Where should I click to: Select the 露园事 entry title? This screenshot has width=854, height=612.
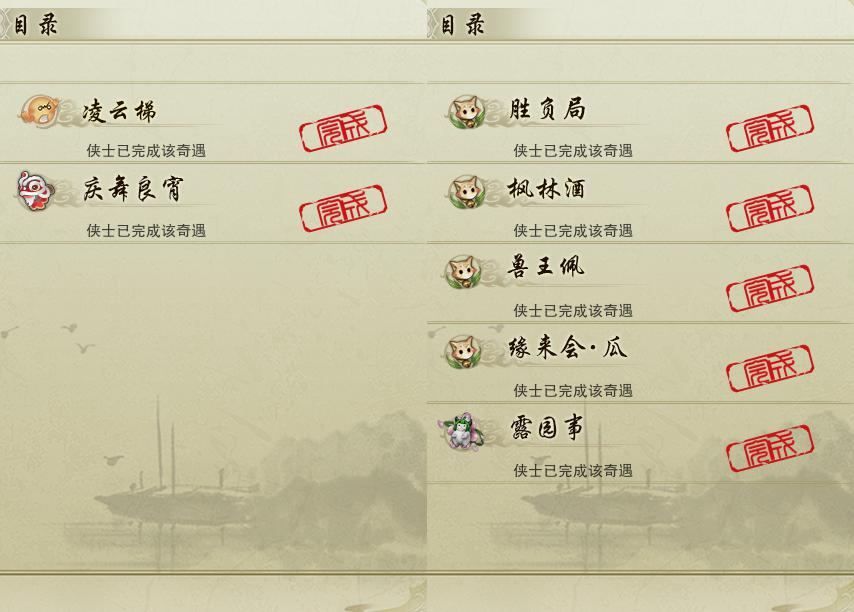pos(547,427)
